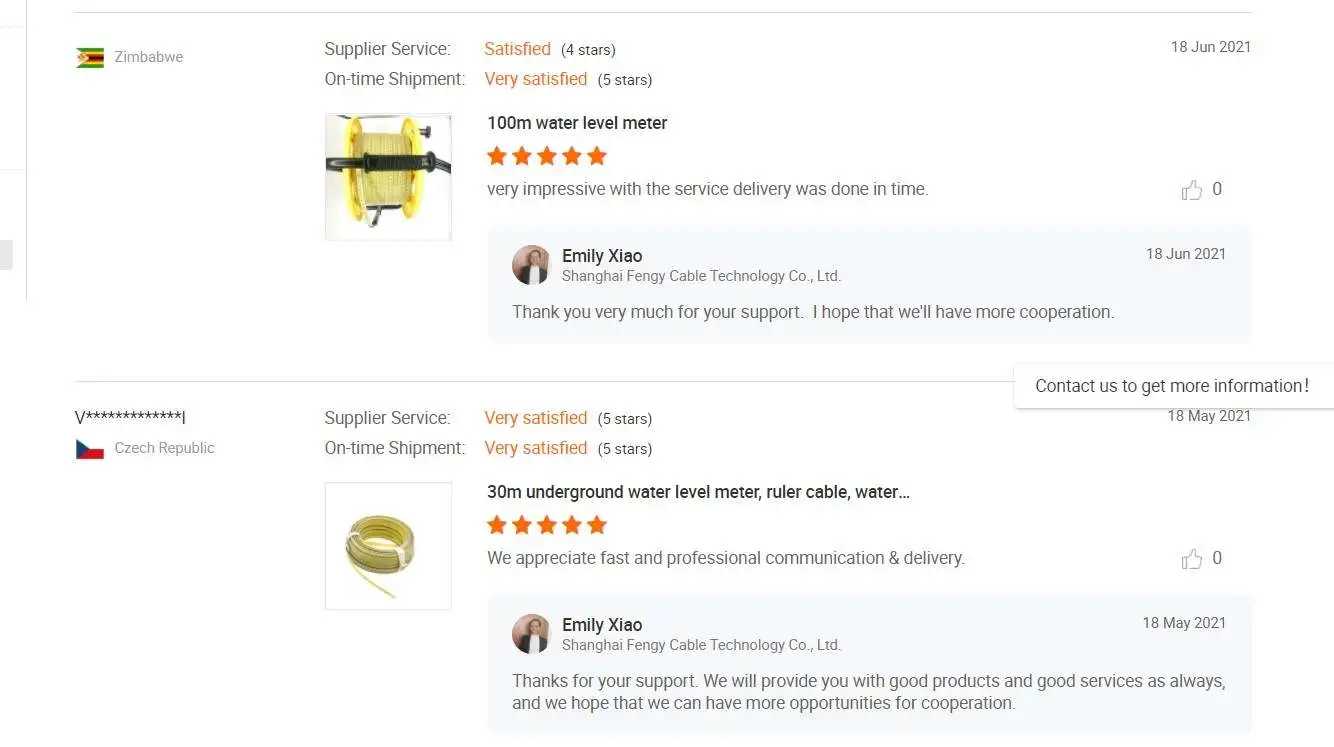This screenshot has width=1334, height=747.
Task: Click thumbs-up icon on Zimbabwe review
Action: [x=1191, y=190]
